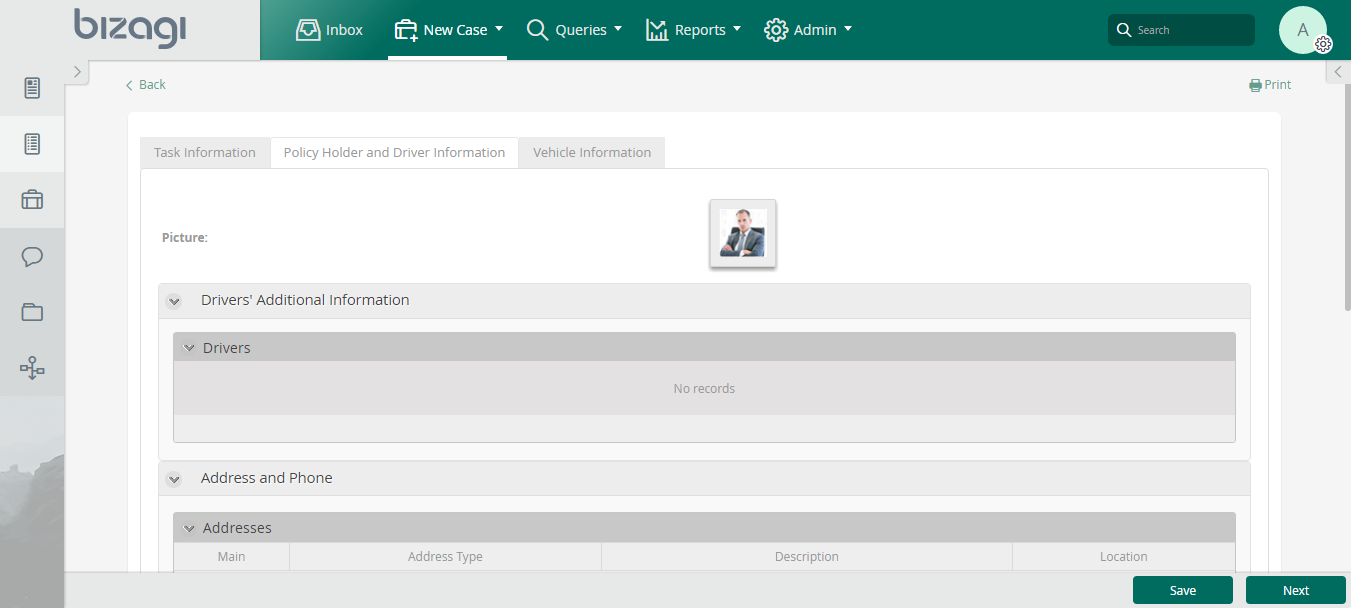Image resolution: width=1351 pixels, height=608 pixels.
Task: Open the user avatar A
Action: click(x=1302, y=30)
